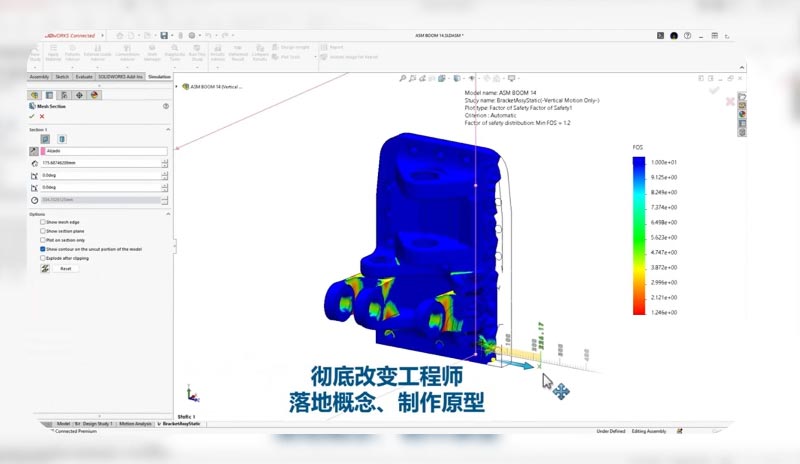Screen dimensions: 800x464
Task: Switch to the Model bottom tab
Action: click(x=63, y=424)
